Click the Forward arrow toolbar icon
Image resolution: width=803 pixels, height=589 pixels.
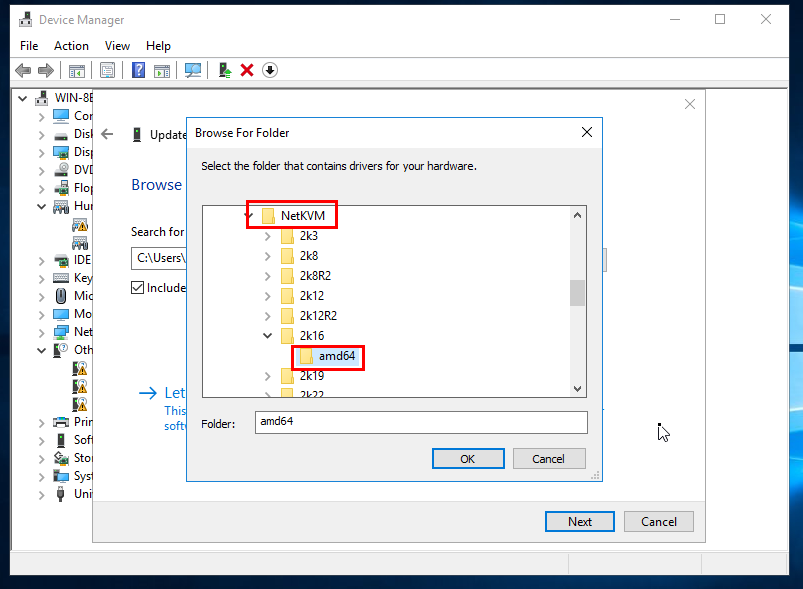coord(46,70)
